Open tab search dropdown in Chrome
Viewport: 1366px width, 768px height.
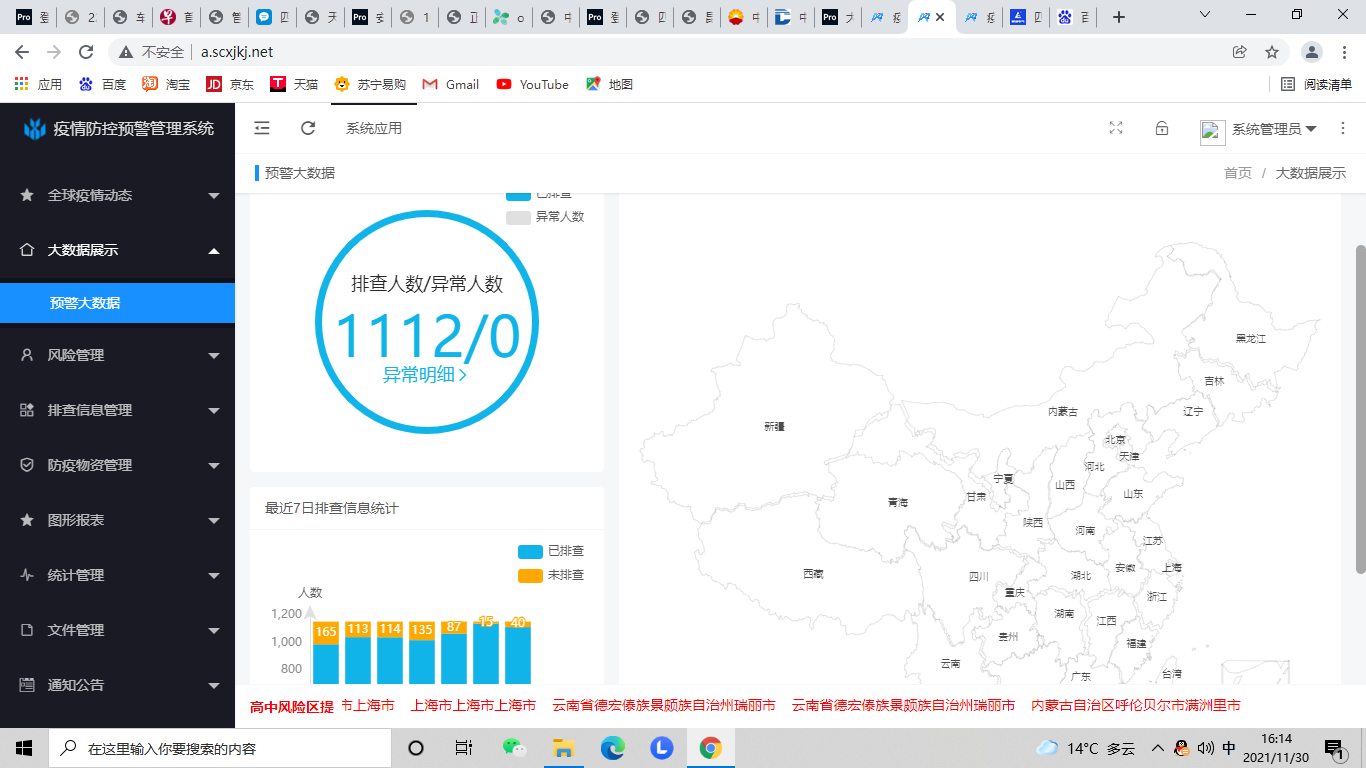pos(1204,16)
